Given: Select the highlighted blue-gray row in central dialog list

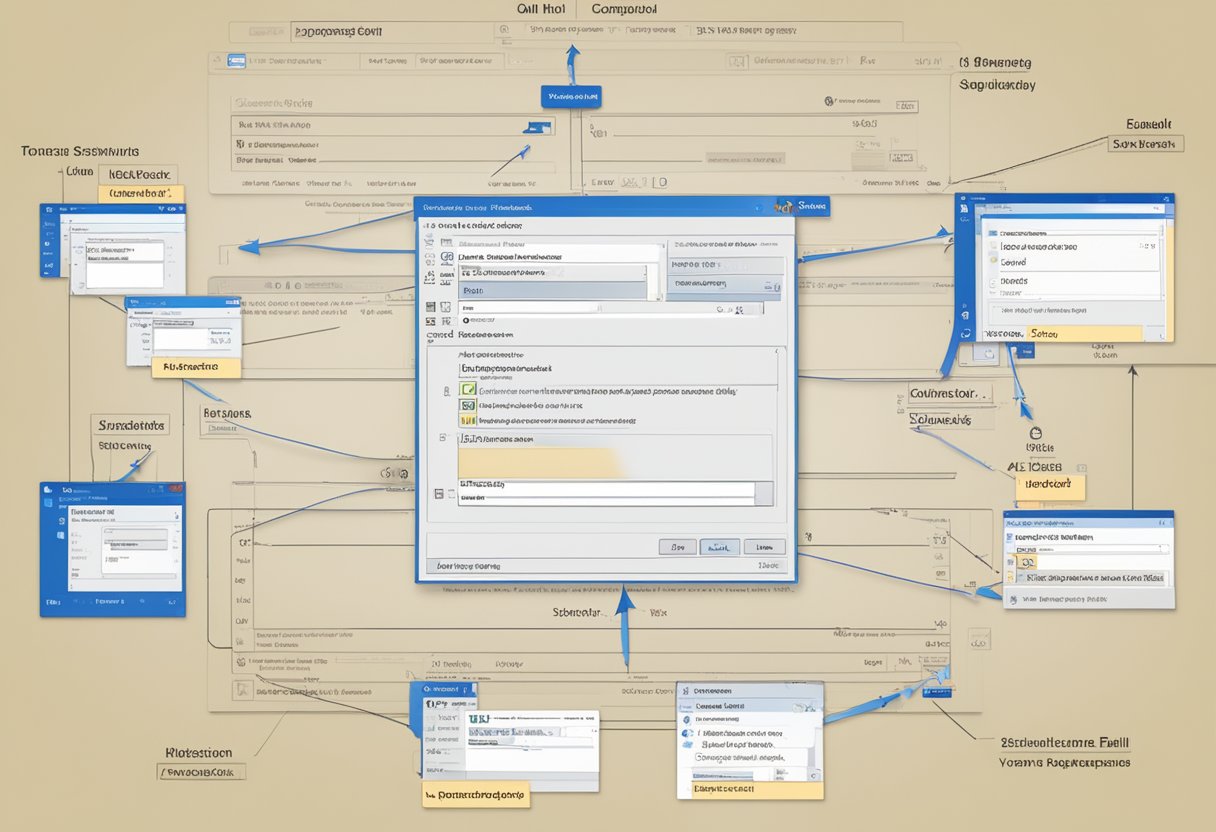Looking at the screenshot, I should pos(552,290).
